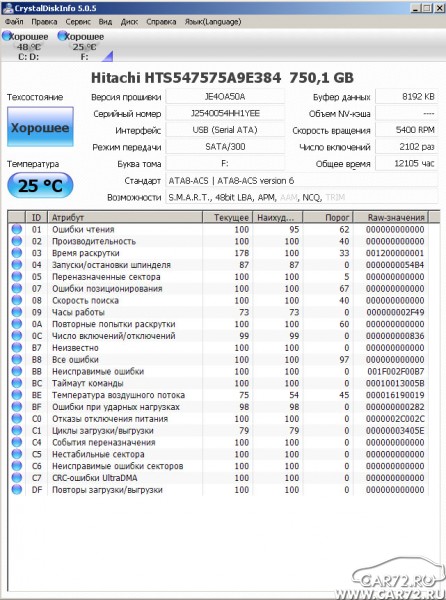Click status icon of Ошибки позиционирования row

(x=16, y=289)
